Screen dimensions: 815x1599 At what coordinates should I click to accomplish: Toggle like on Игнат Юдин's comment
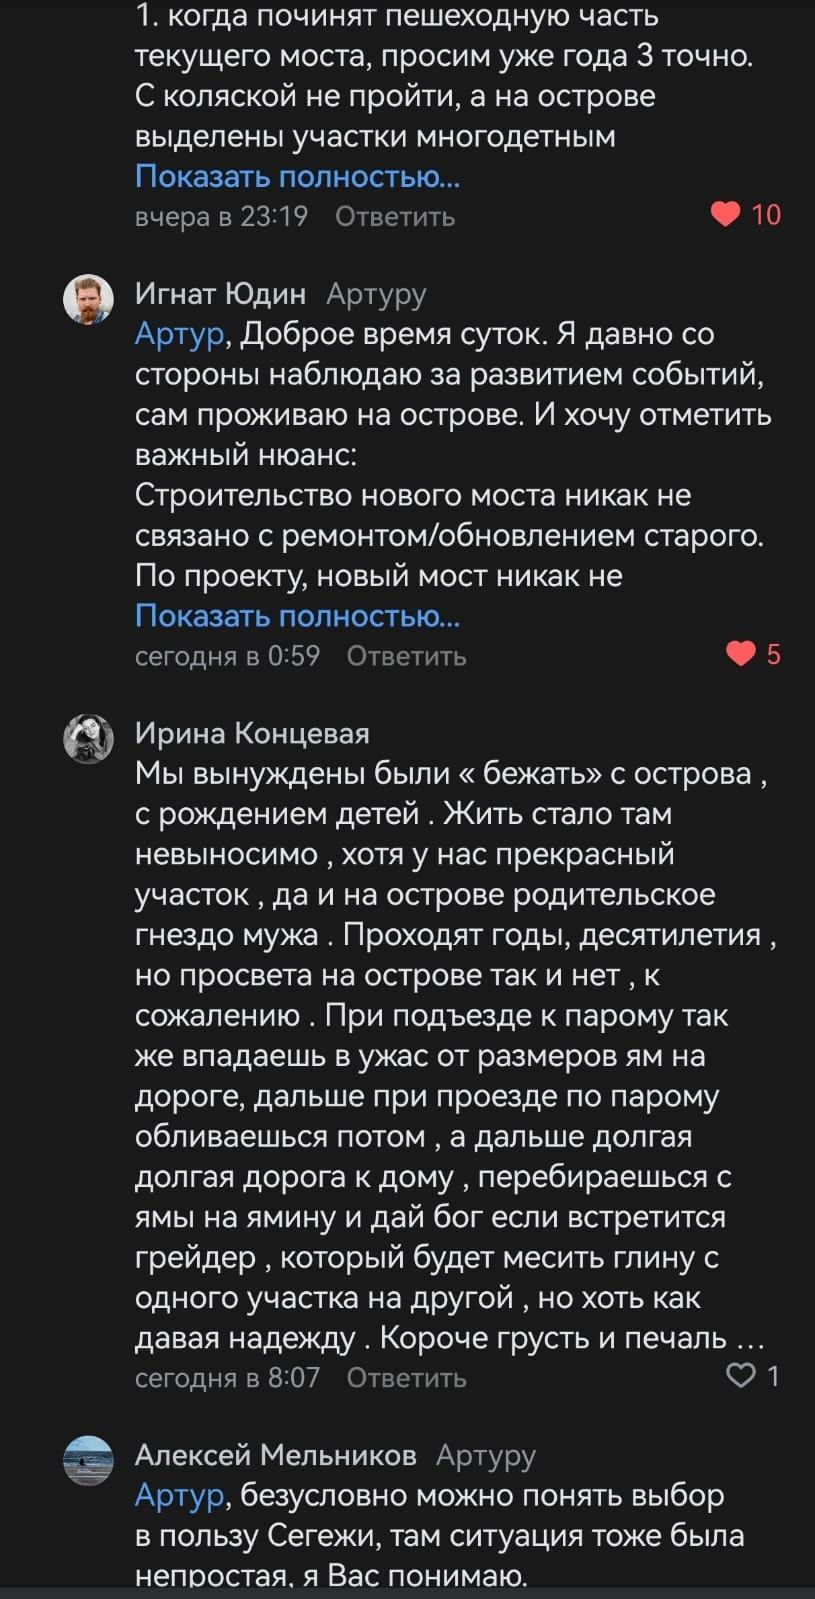point(740,654)
